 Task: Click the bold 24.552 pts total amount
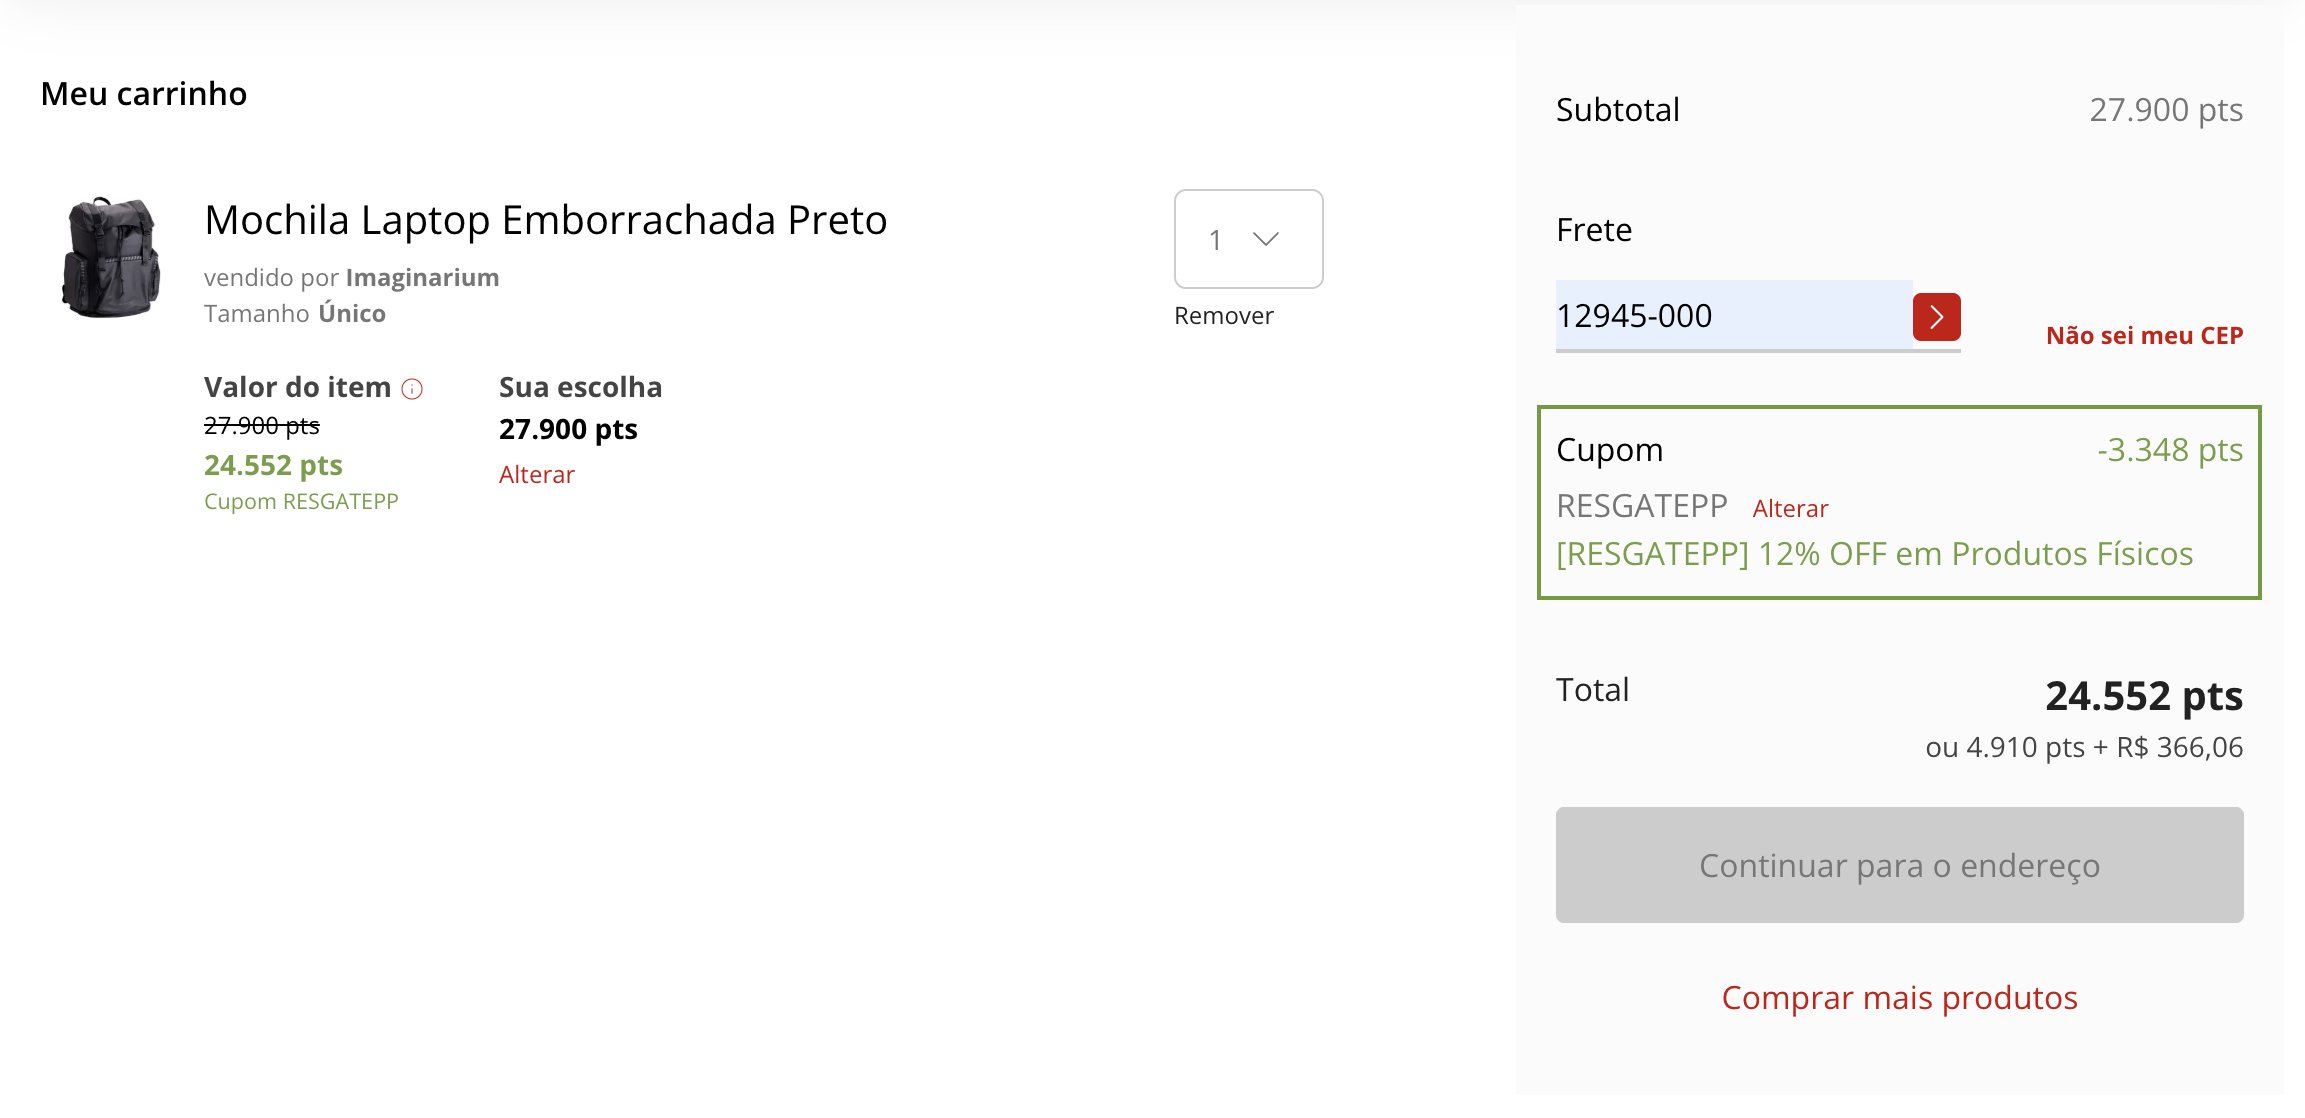click(x=2143, y=696)
